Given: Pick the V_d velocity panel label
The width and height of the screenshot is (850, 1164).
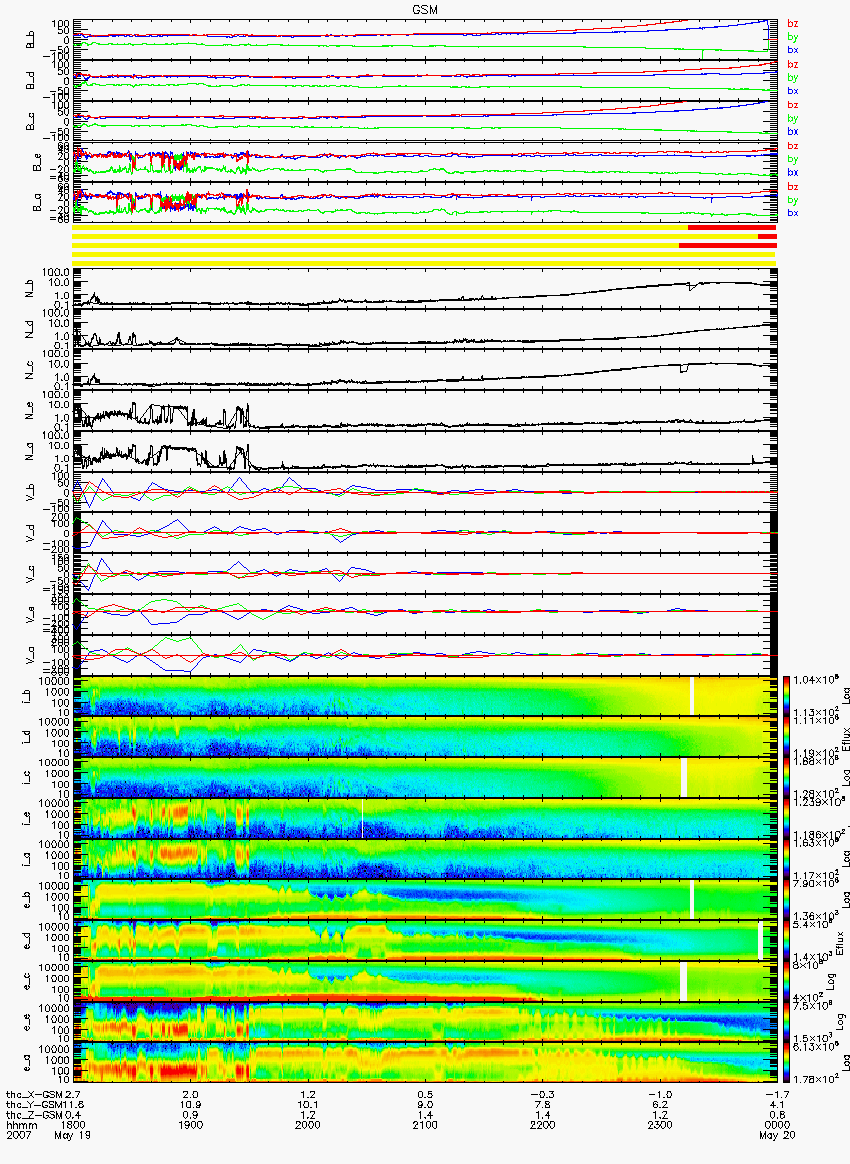Looking at the screenshot, I should pos(30,532).
